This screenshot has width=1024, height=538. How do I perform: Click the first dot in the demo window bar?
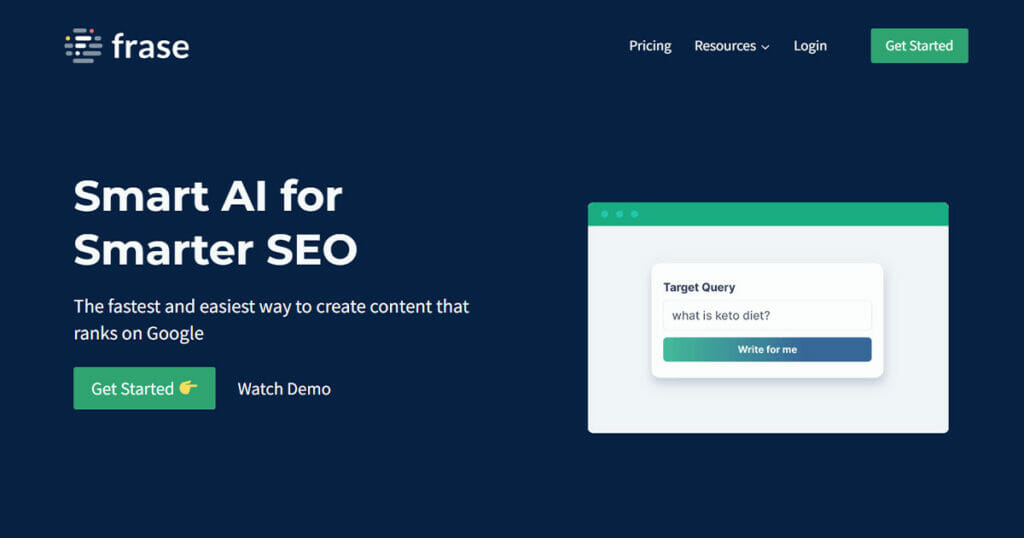pos(603,214)
